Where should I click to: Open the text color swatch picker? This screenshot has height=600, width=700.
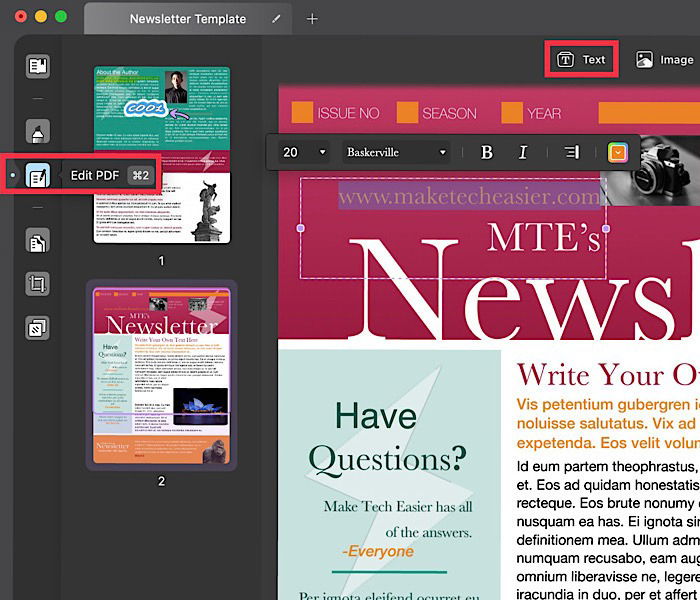coord(618,153)
